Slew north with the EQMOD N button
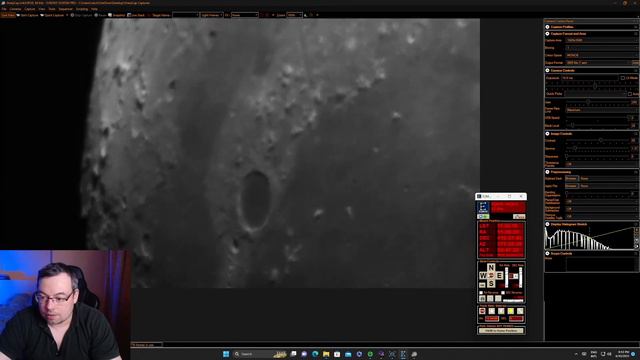640x360 pixels. (491, 268)
